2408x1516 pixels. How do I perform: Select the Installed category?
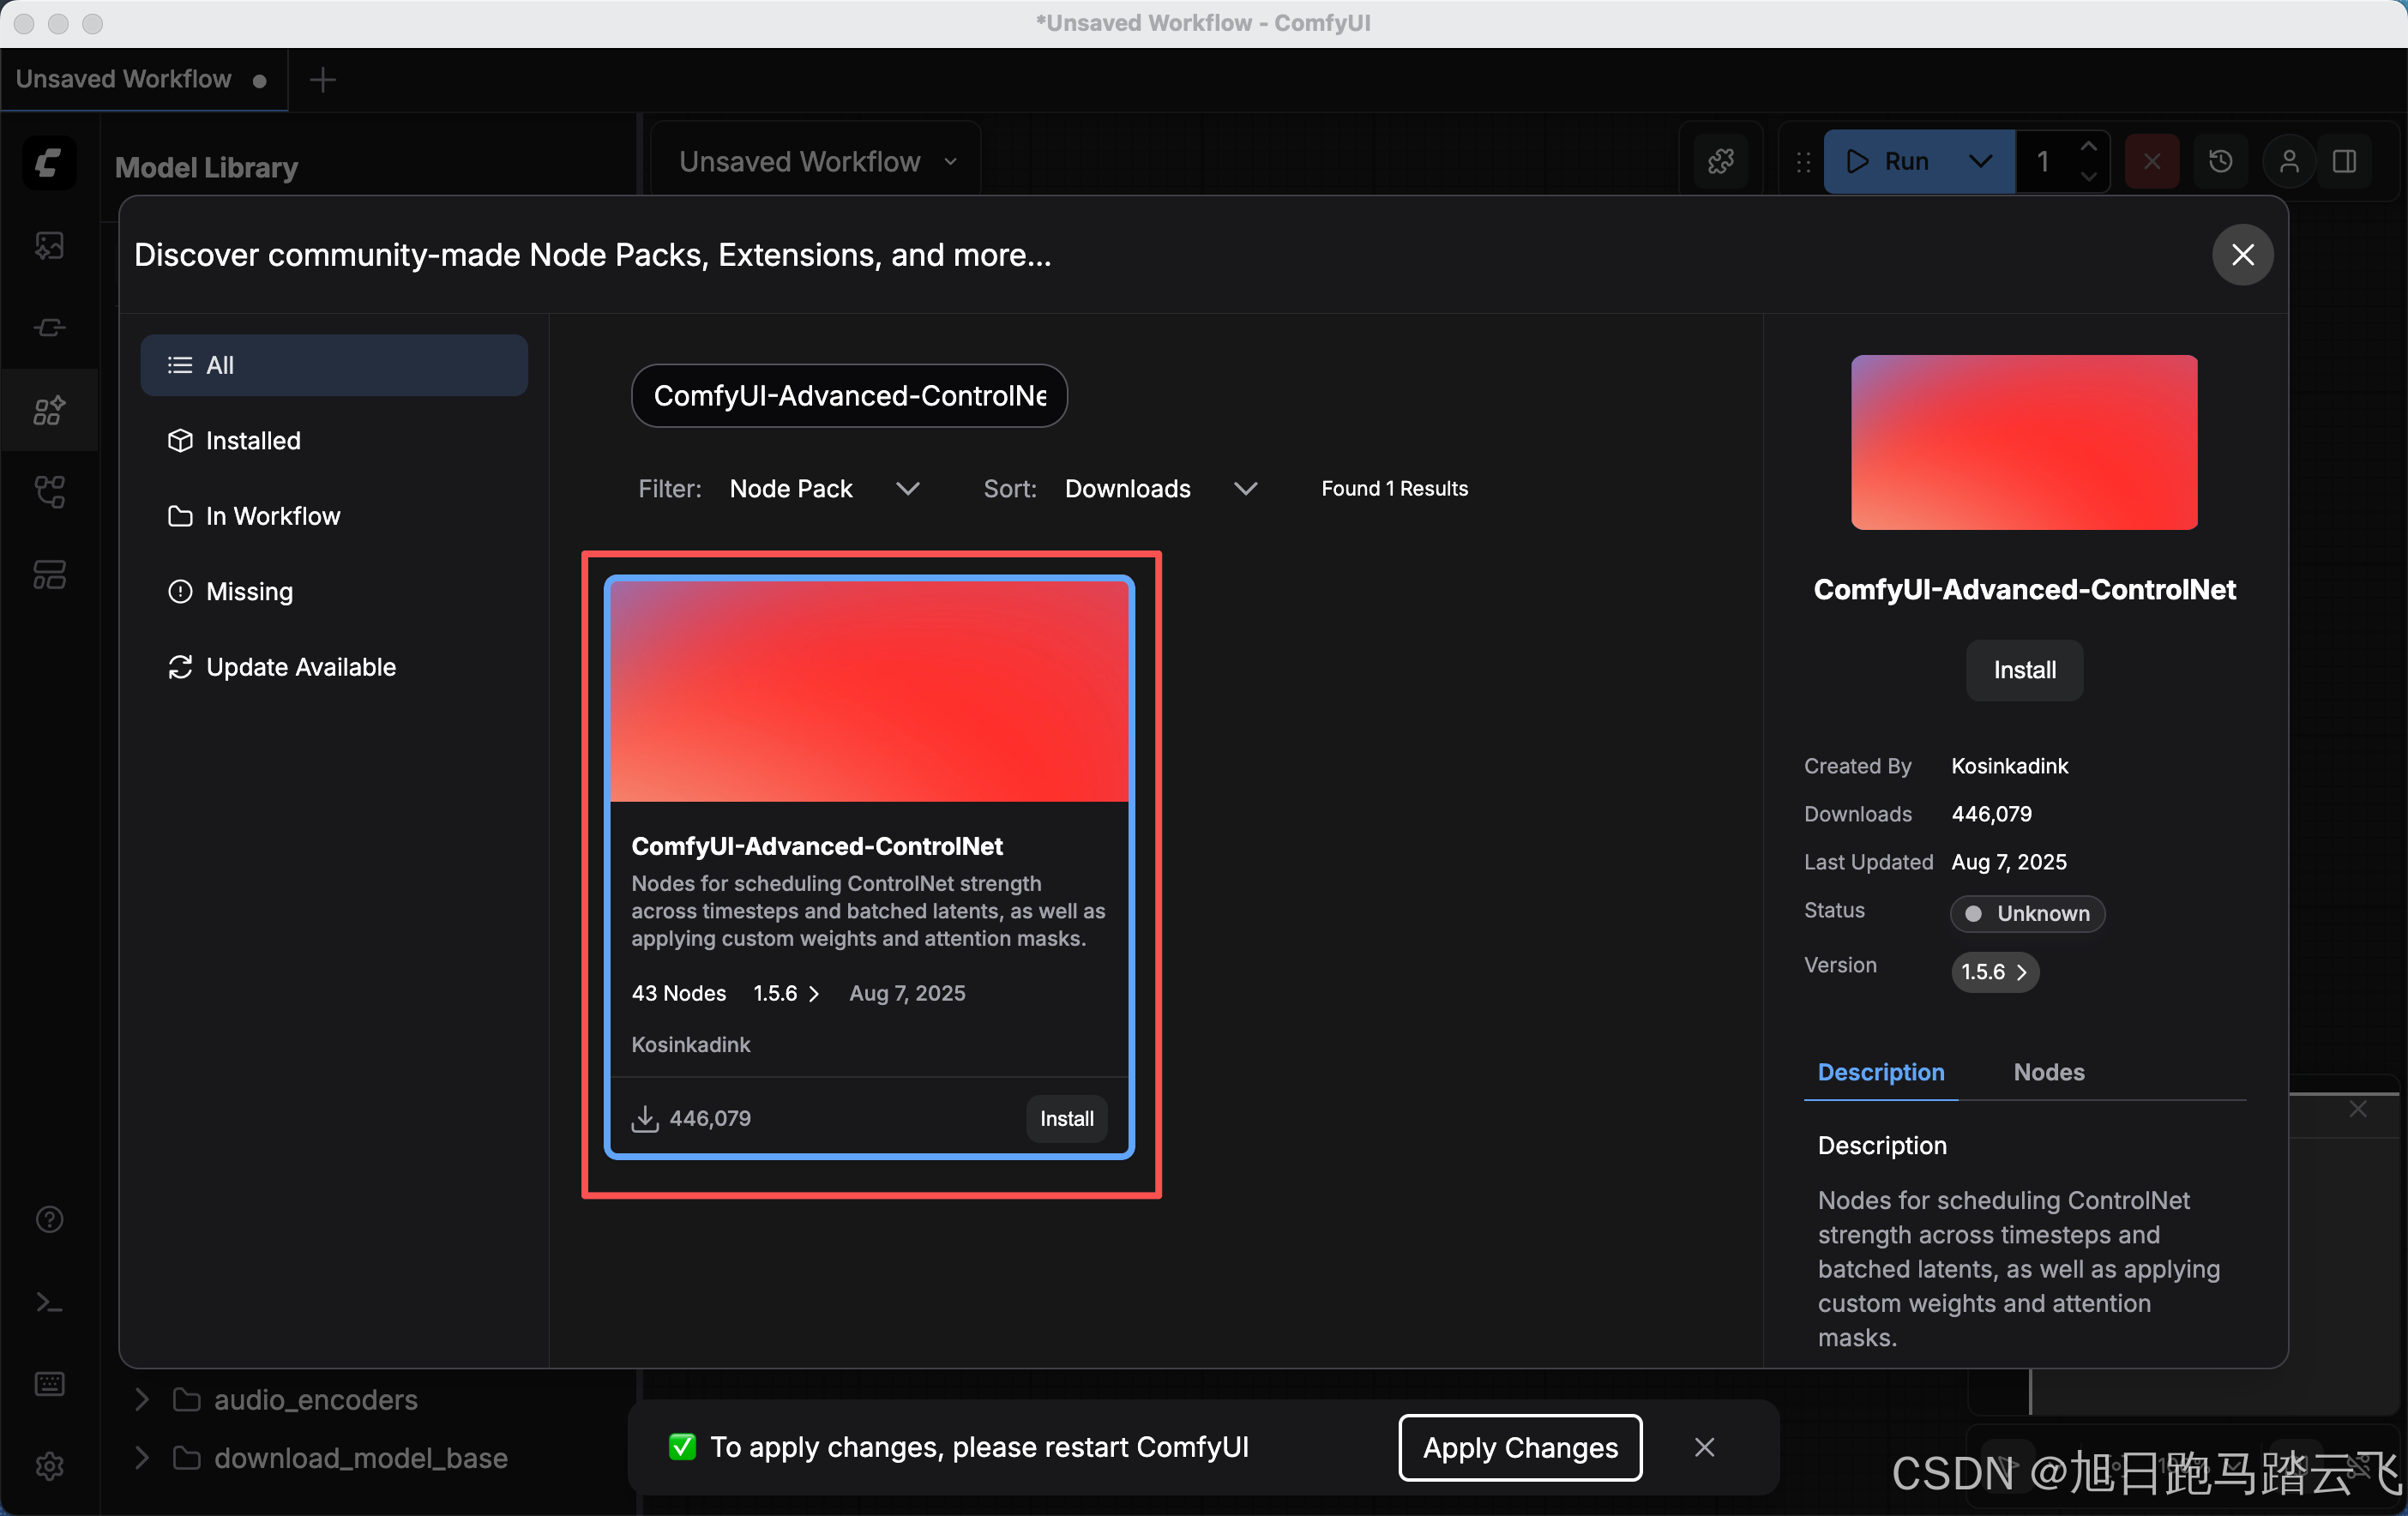(x=252, y=441)
